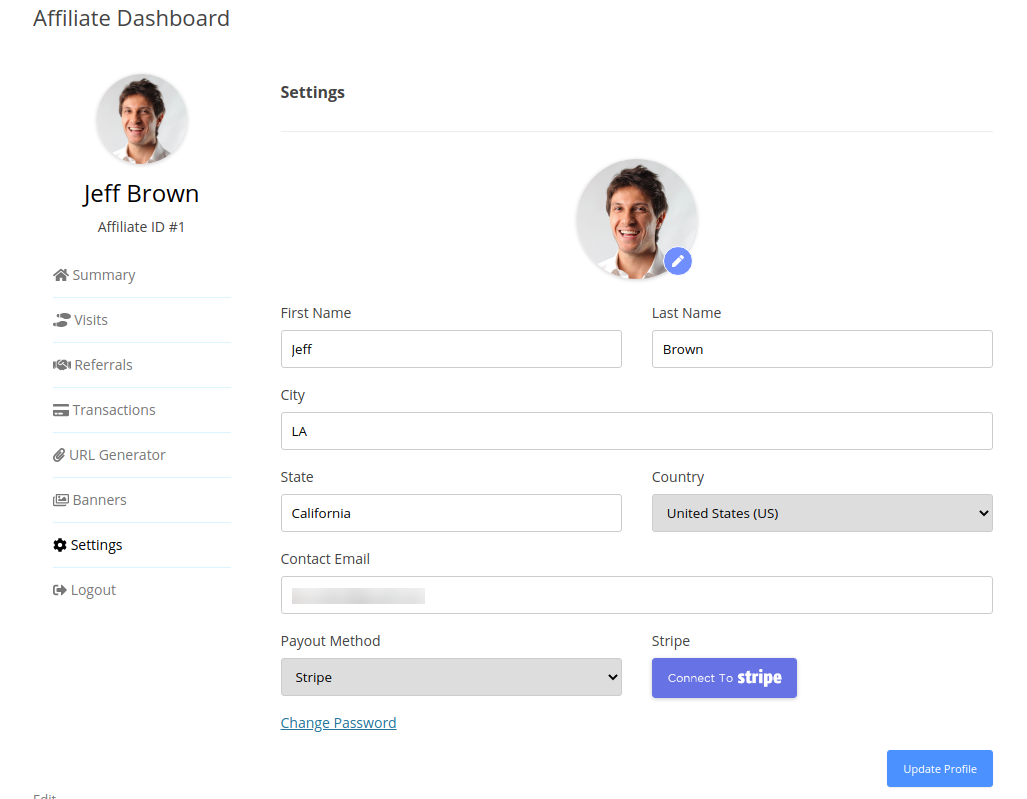Select the Settings menu item
This screenshot has height=799, width=1027.
pyautogui.click(x=96, y=545)
